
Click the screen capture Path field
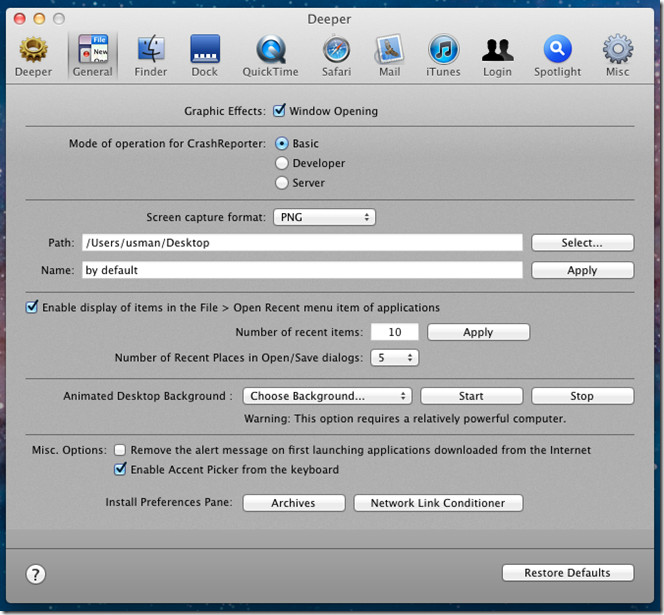(302, 243)
